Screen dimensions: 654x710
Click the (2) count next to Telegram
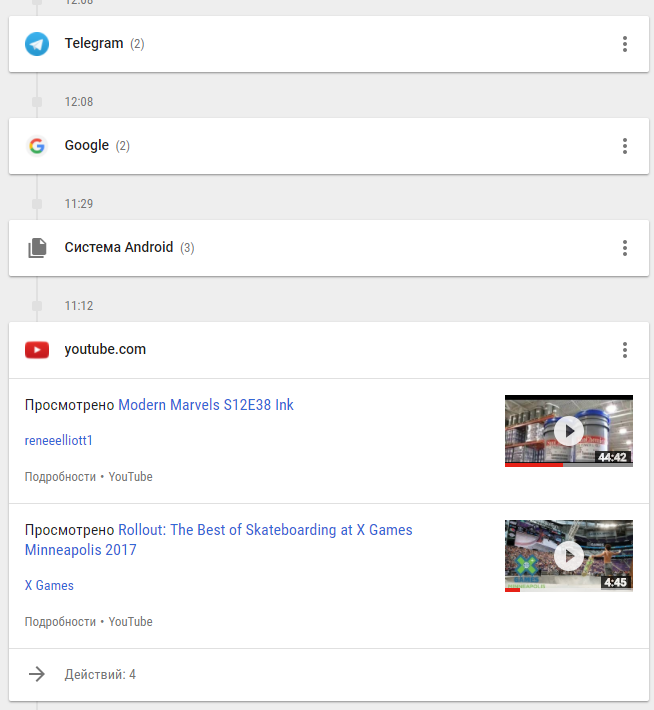click(x=137, y=44)
